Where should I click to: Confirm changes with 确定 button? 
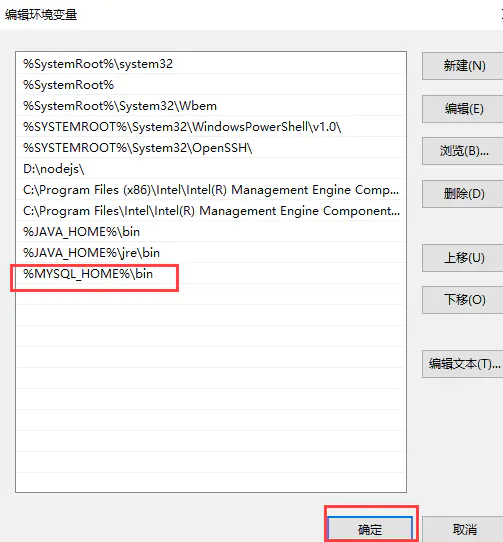370,529
